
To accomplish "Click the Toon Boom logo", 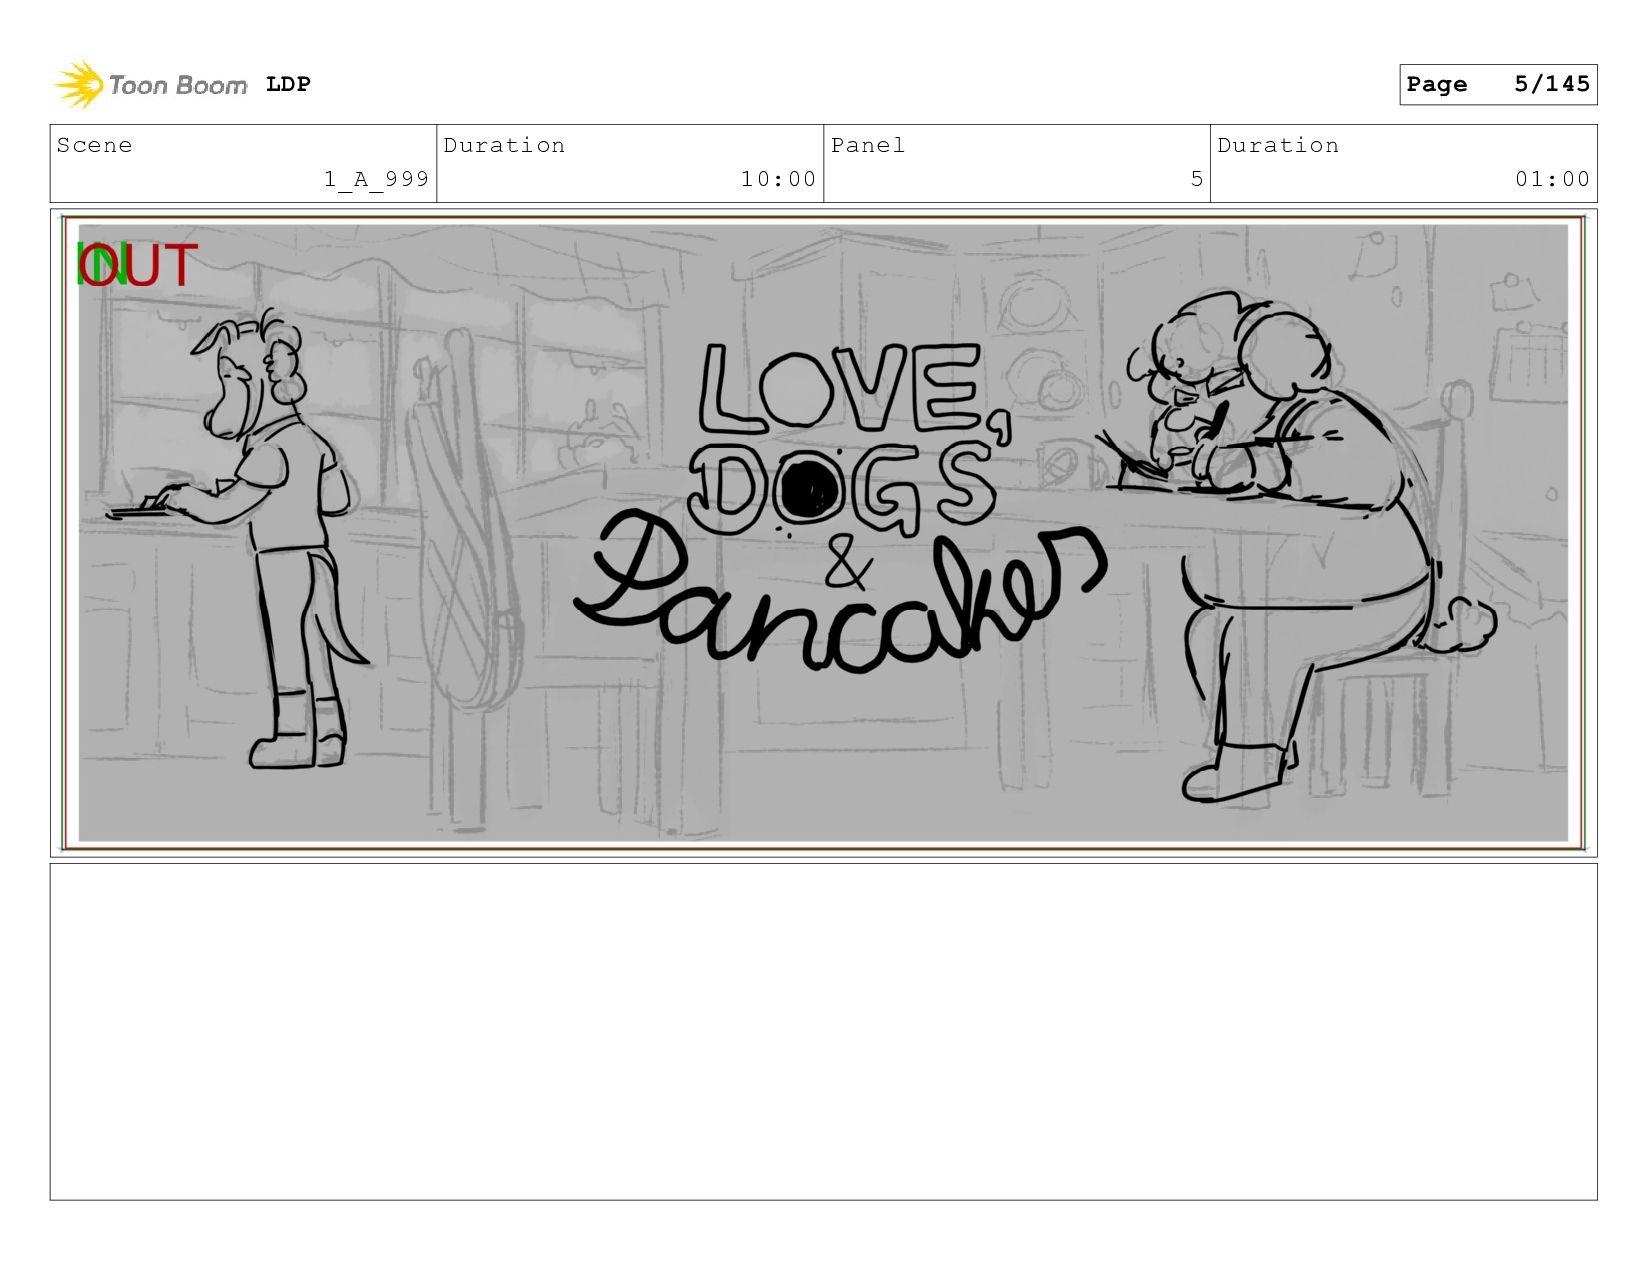I will click(150, 85).
